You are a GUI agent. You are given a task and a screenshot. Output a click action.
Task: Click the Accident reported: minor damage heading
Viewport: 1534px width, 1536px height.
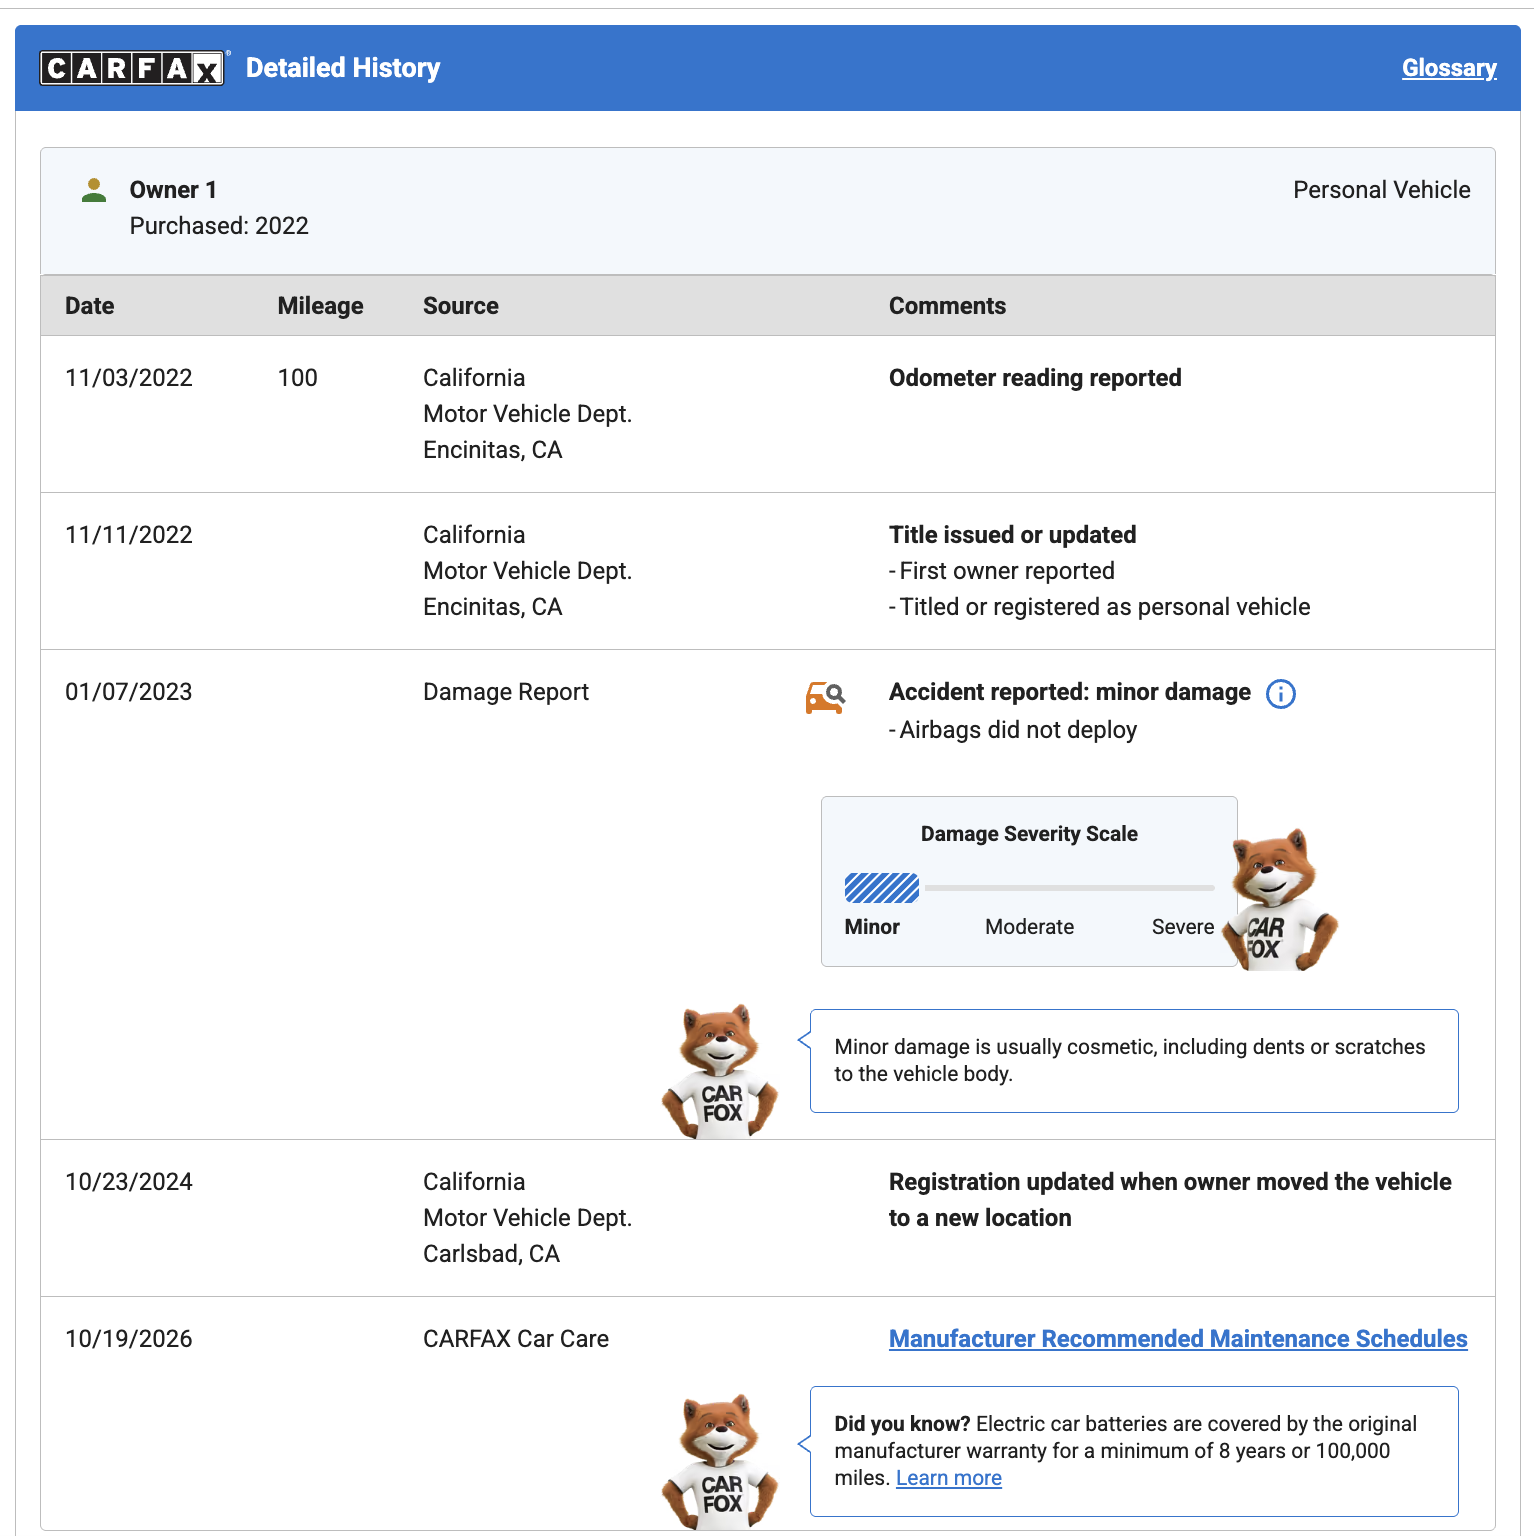[x=1070, y=692]
